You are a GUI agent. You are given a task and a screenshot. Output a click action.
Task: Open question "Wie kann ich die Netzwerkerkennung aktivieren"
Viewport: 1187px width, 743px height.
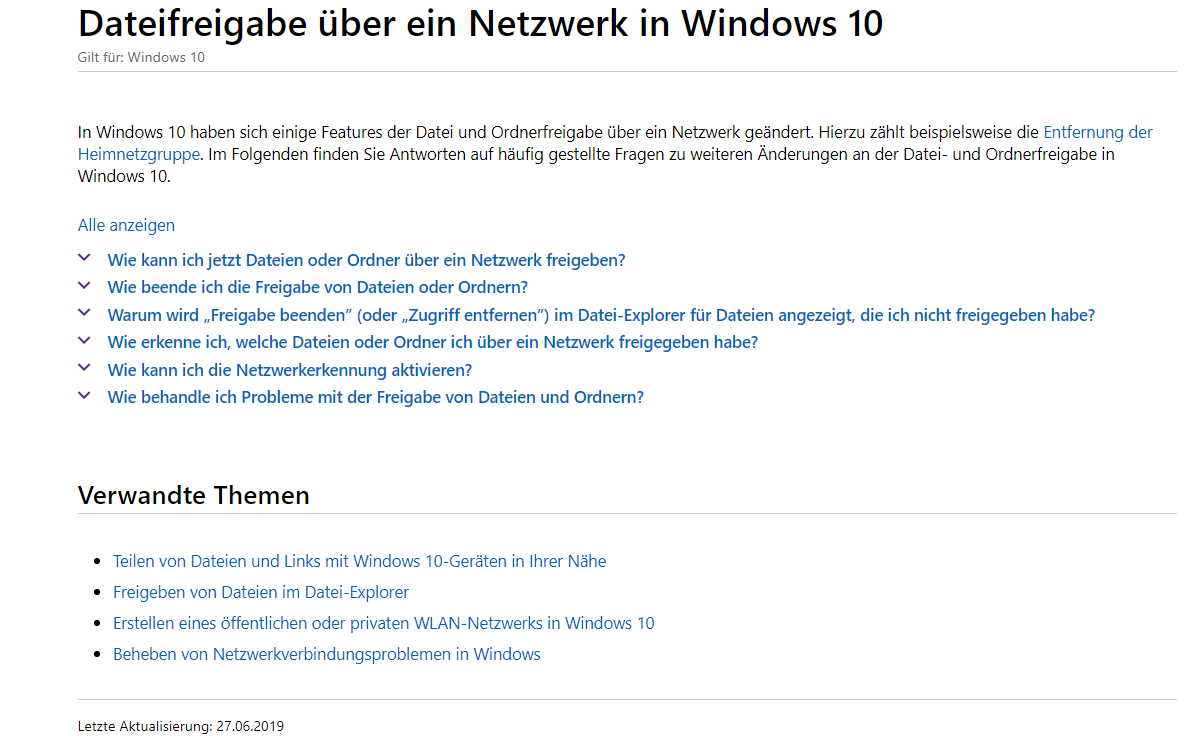[x=290, y=370]
